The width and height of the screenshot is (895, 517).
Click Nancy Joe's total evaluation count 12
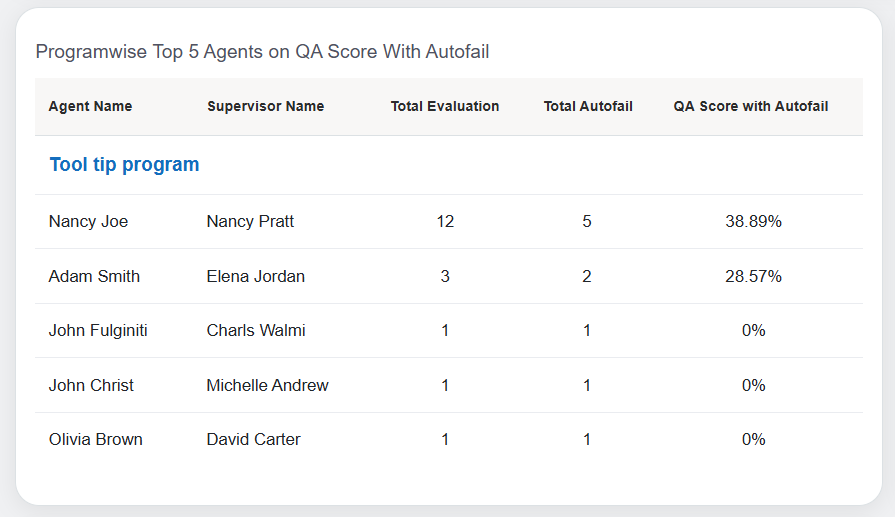tap(445, 222)
